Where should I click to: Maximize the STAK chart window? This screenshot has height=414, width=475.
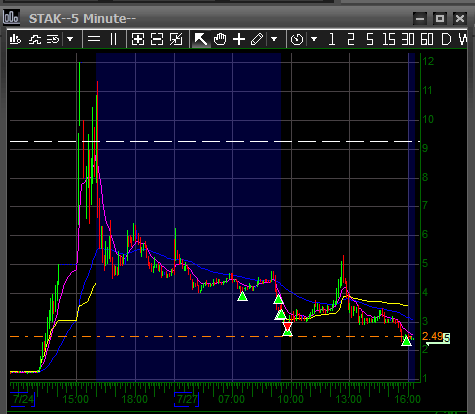(440, 18)
